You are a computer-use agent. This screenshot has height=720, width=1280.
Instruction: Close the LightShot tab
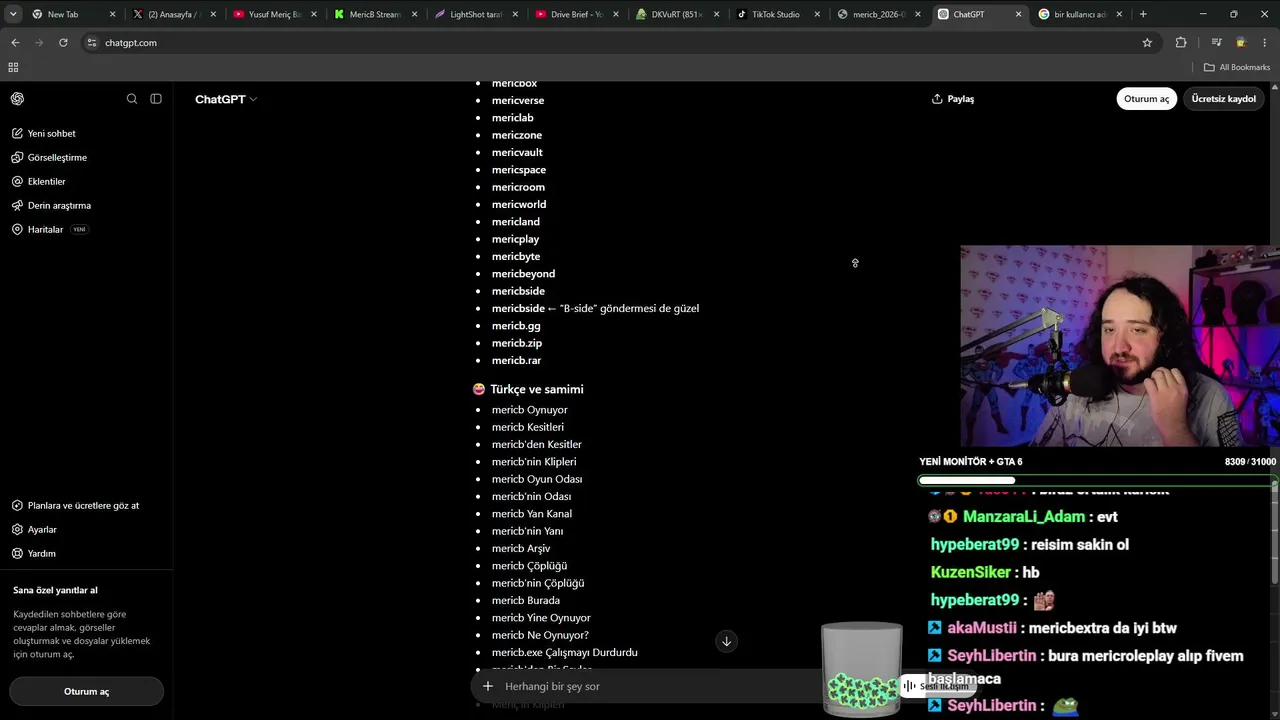pos(515,15)
